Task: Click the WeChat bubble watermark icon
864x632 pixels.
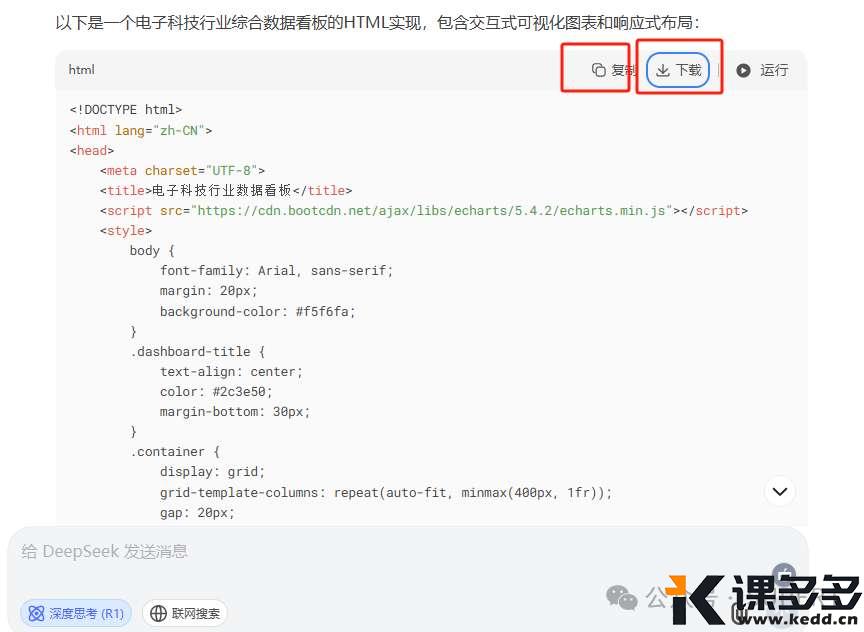Action: point(622,597)
